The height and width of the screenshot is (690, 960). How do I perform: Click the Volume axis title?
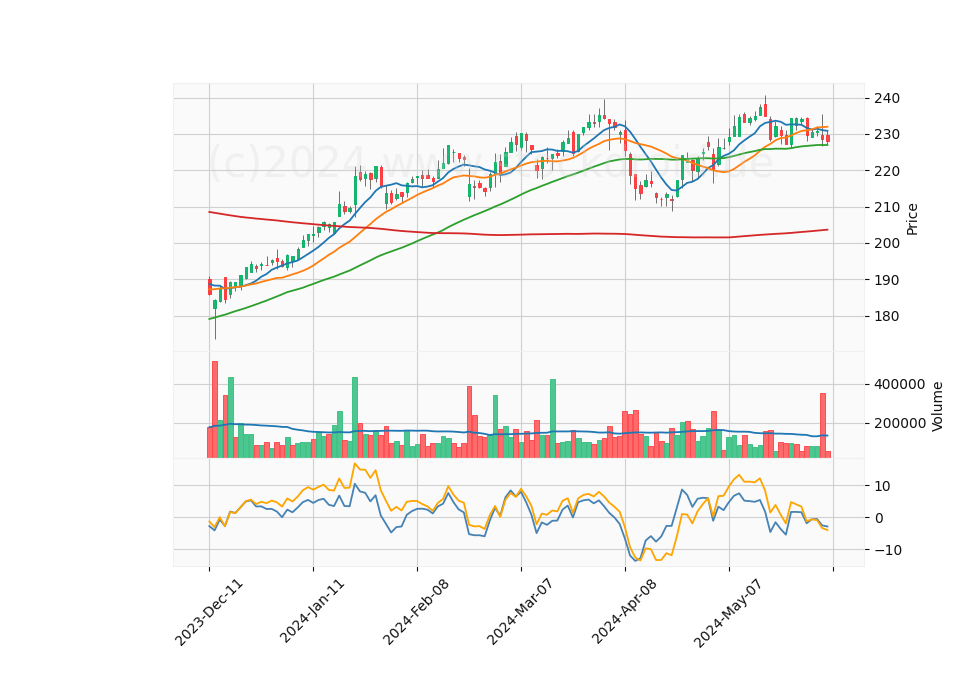pyautogui.click(x=937, y=406)
